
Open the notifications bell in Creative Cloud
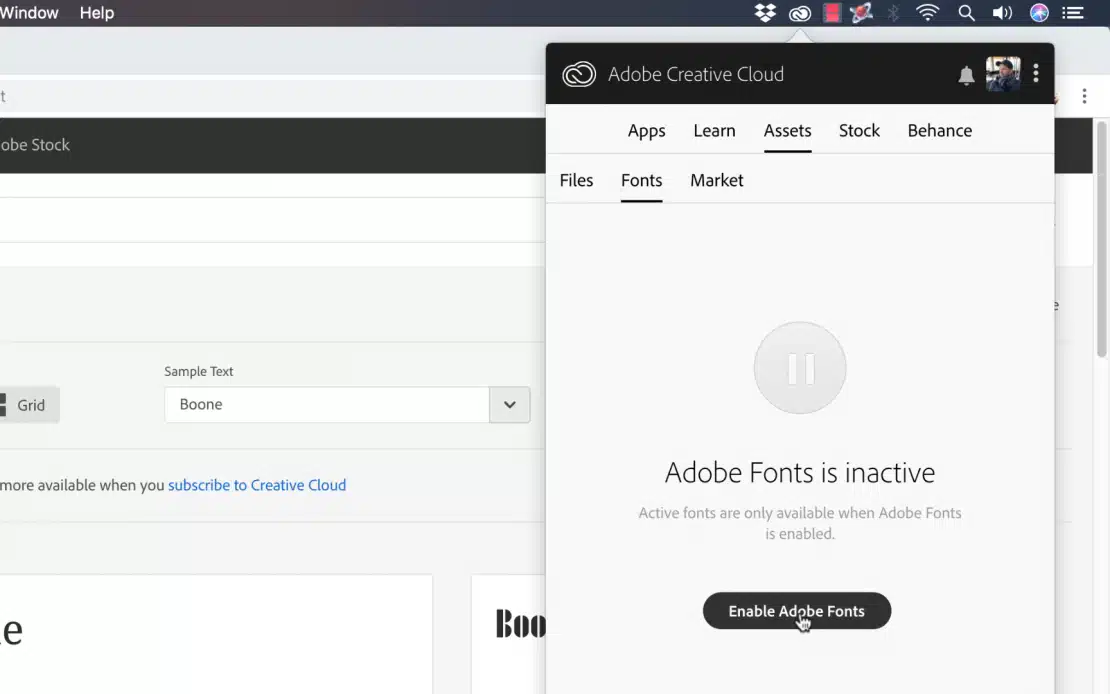[x=966, y=76]
